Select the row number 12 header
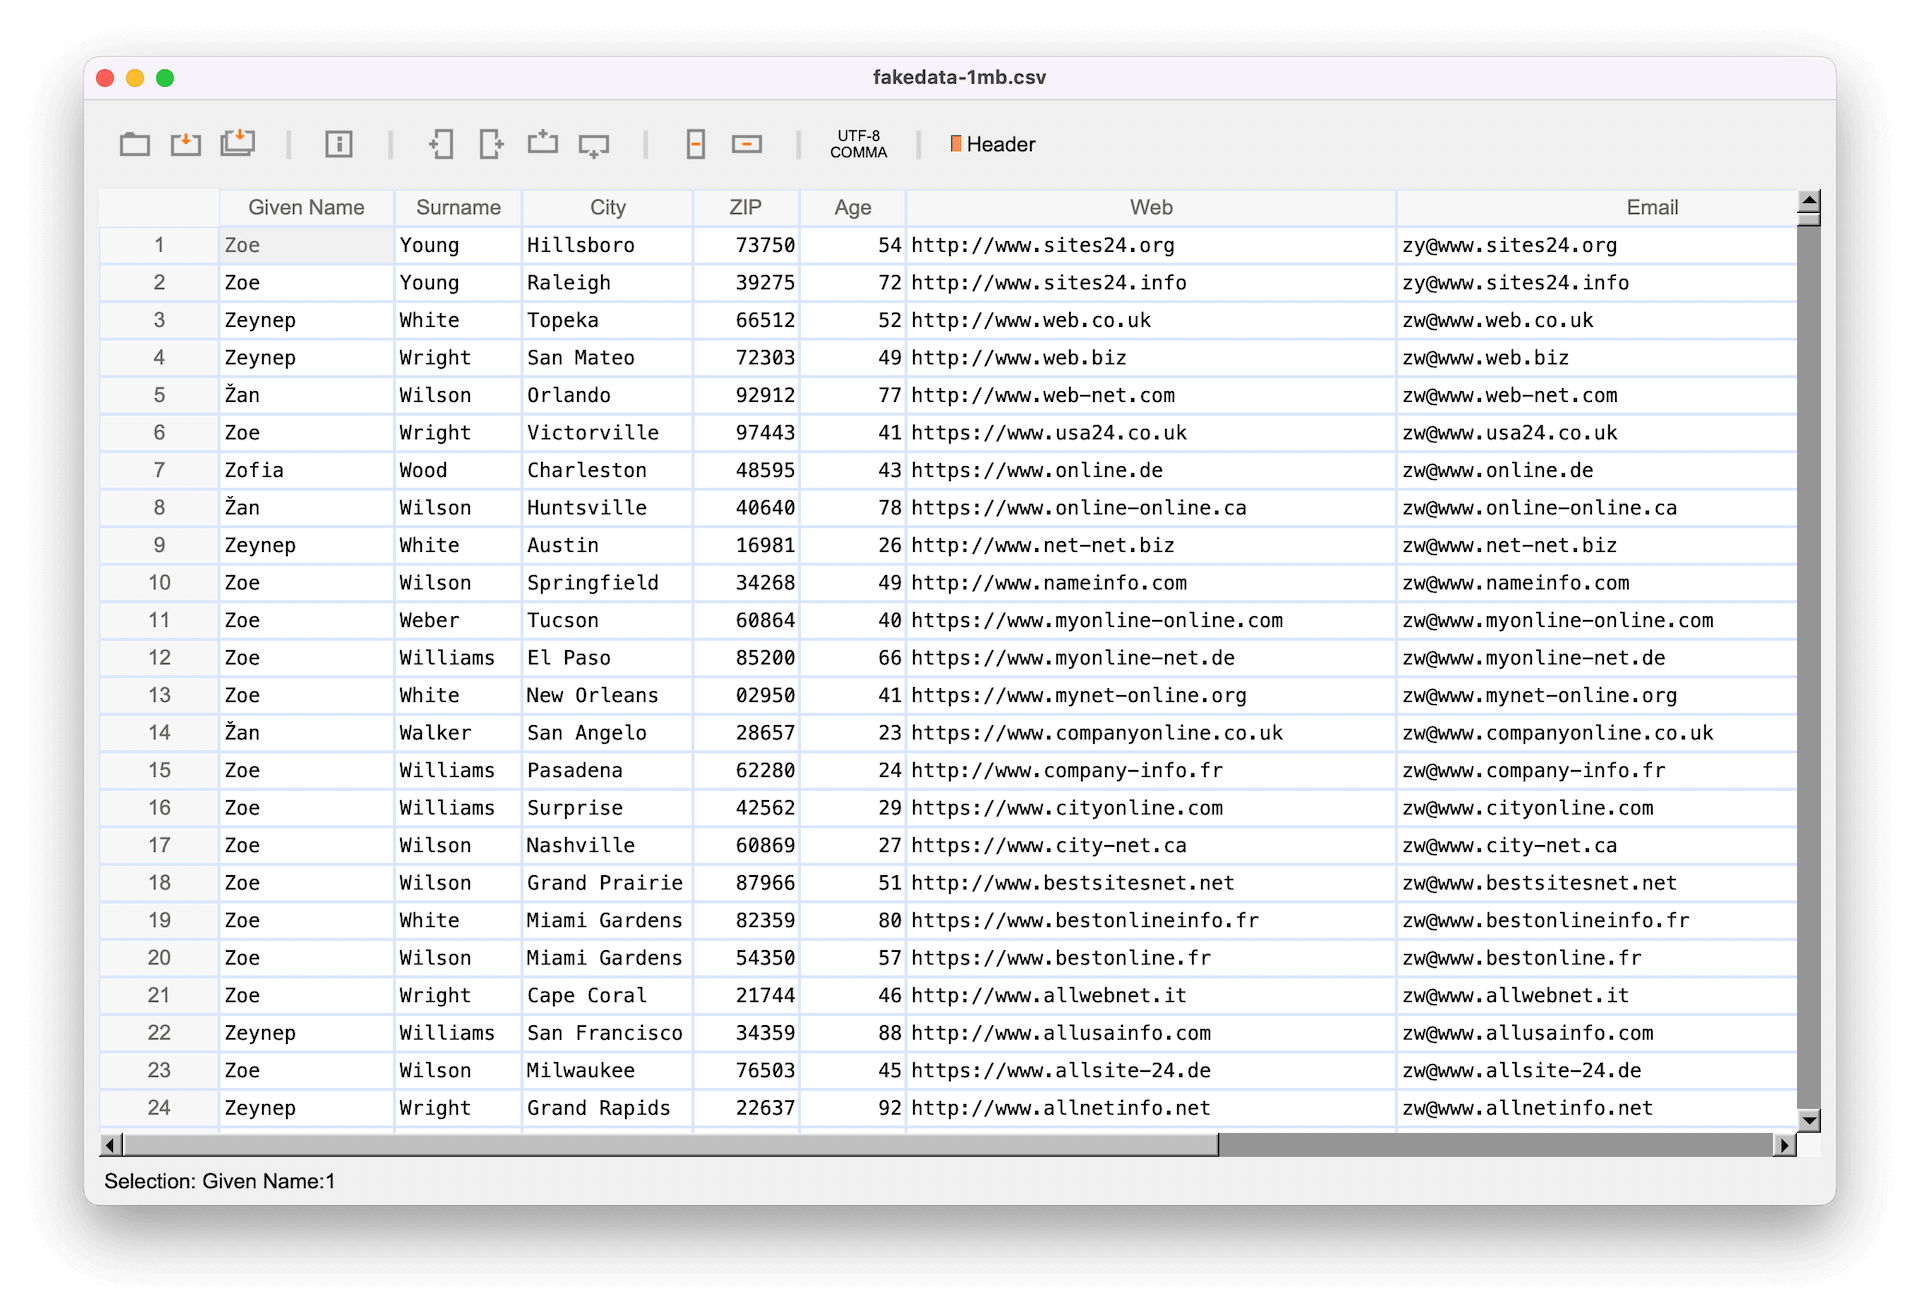This screenshot has width=1920, height=1316. [159, 657]
